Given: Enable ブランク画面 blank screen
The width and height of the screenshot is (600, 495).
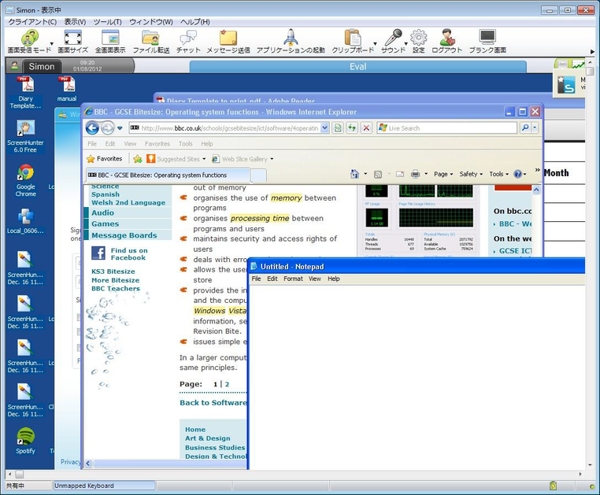Looking at the screenshot, I should (487, 39).
